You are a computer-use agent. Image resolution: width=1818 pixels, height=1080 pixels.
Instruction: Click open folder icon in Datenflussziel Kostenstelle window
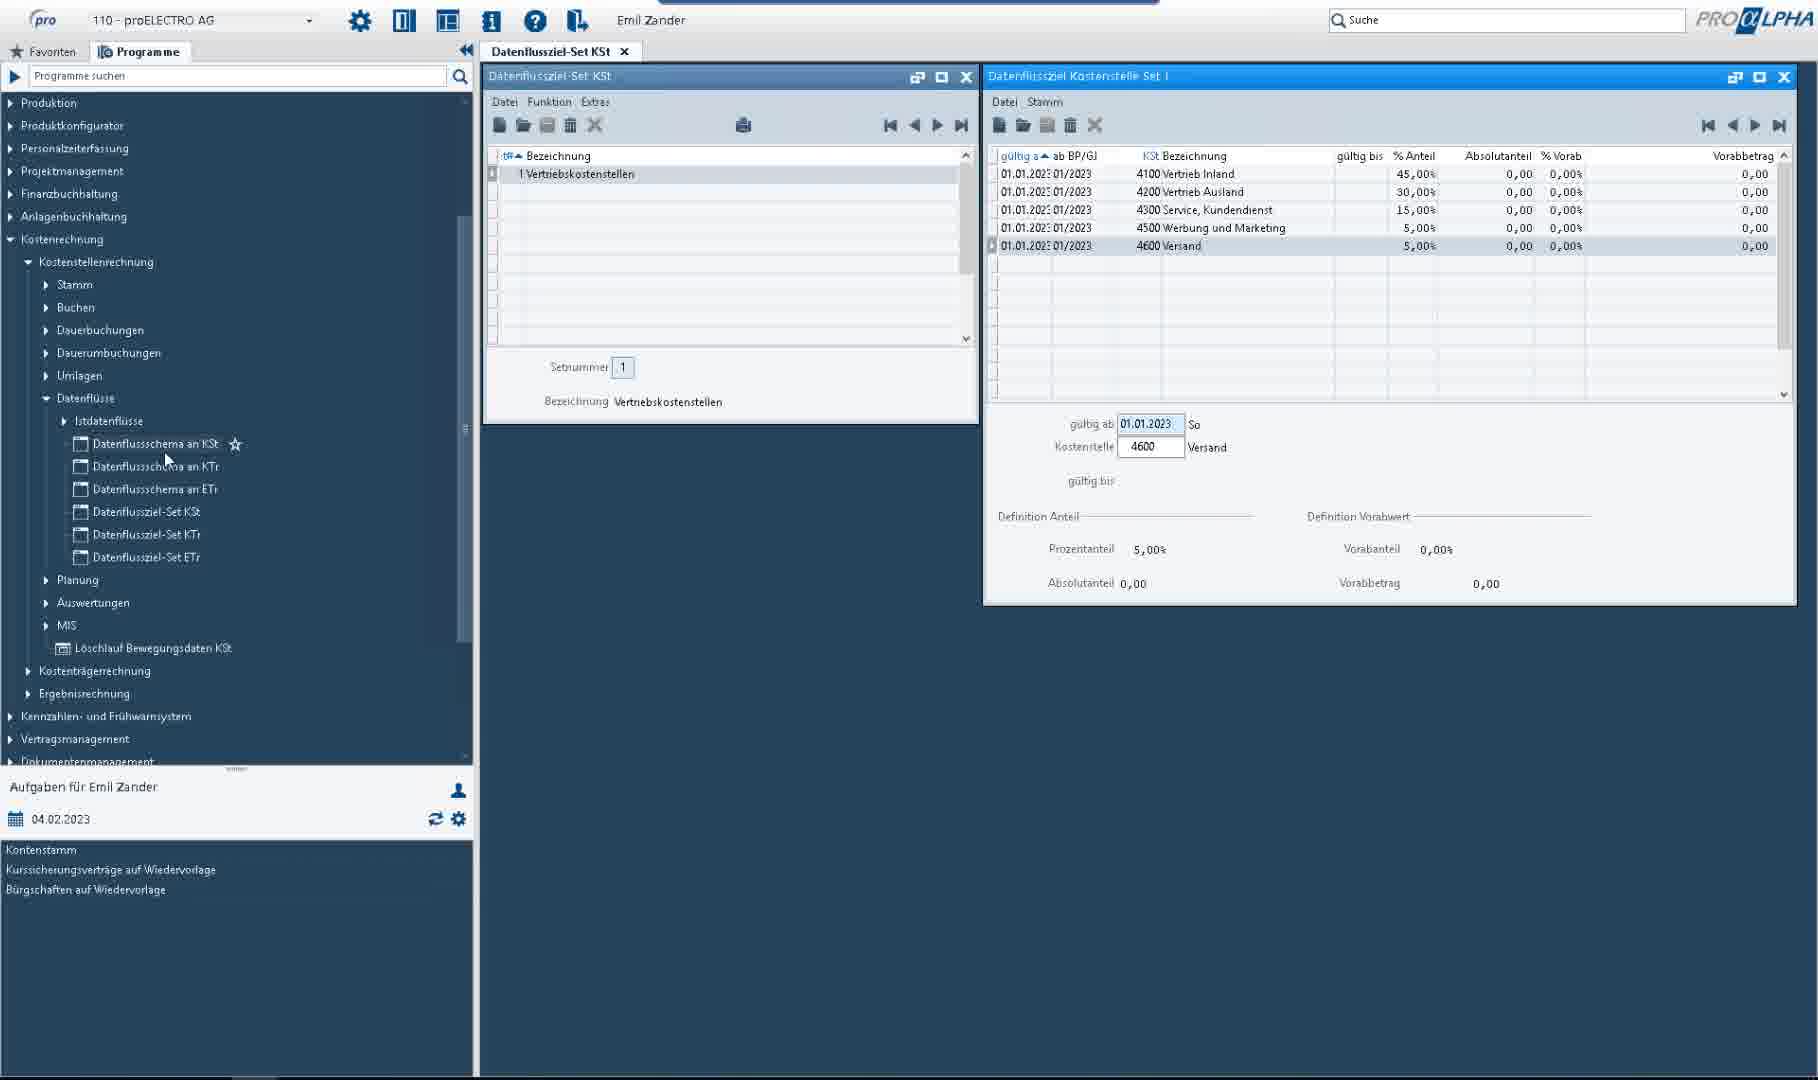(1023, 125)
